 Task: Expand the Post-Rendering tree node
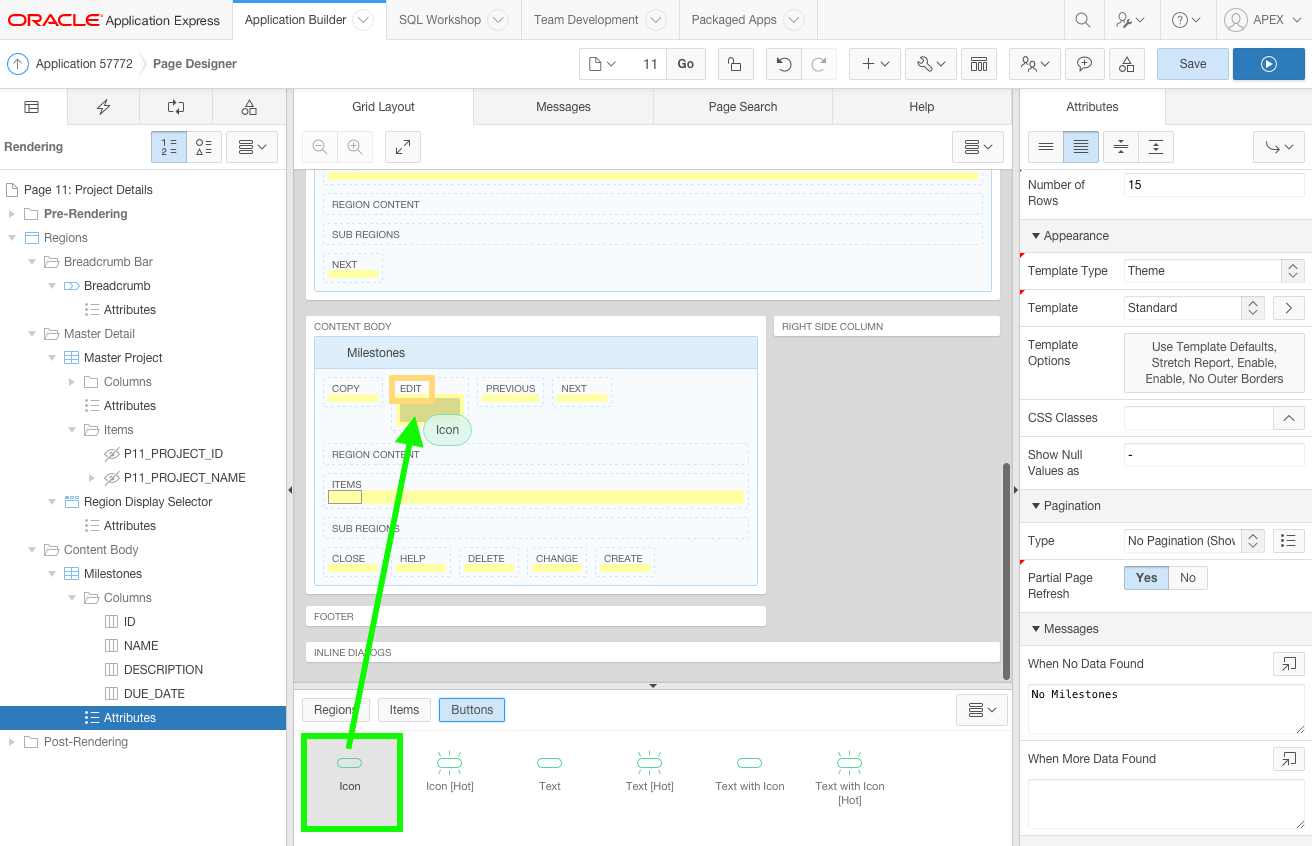tap(12, 742)
